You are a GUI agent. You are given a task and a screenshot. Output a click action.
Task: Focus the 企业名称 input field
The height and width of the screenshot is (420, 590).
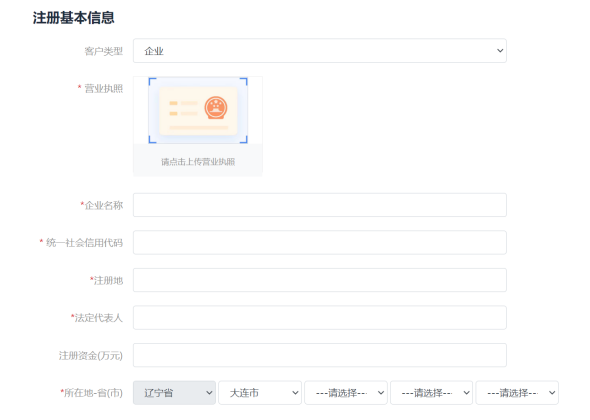pos(320,205)
